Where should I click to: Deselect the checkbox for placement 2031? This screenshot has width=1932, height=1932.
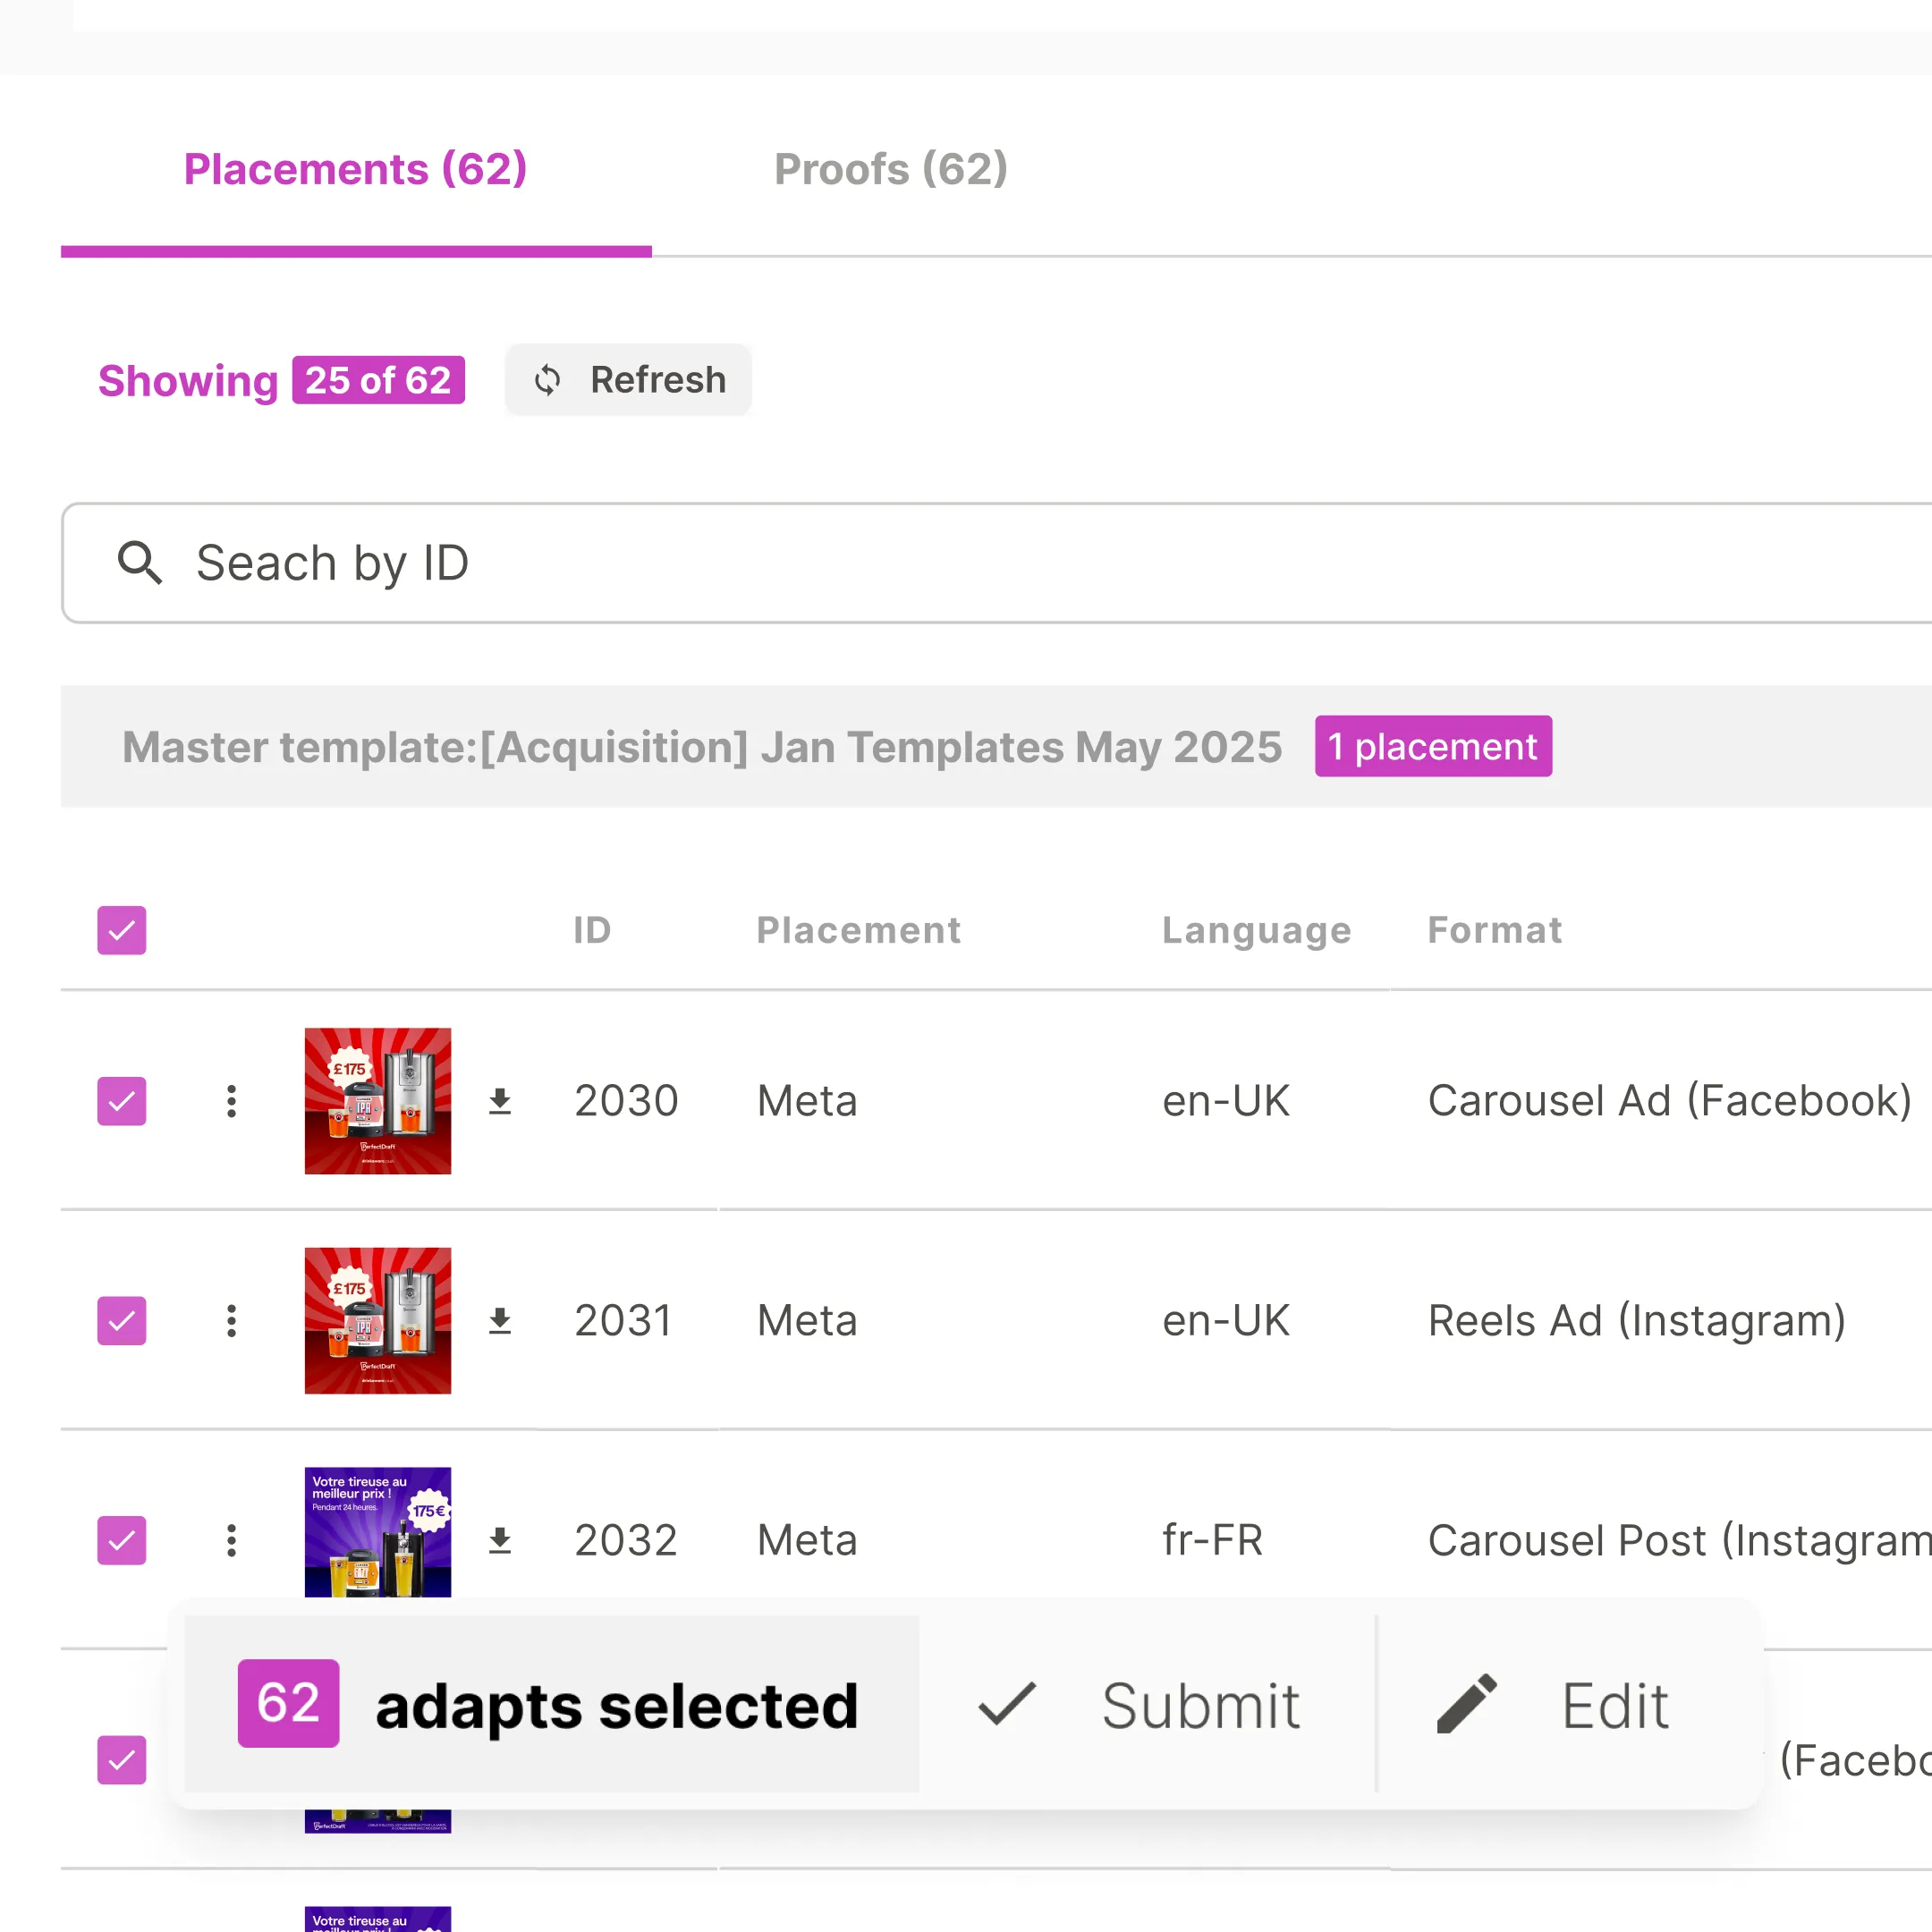[x=121, y=1321]
